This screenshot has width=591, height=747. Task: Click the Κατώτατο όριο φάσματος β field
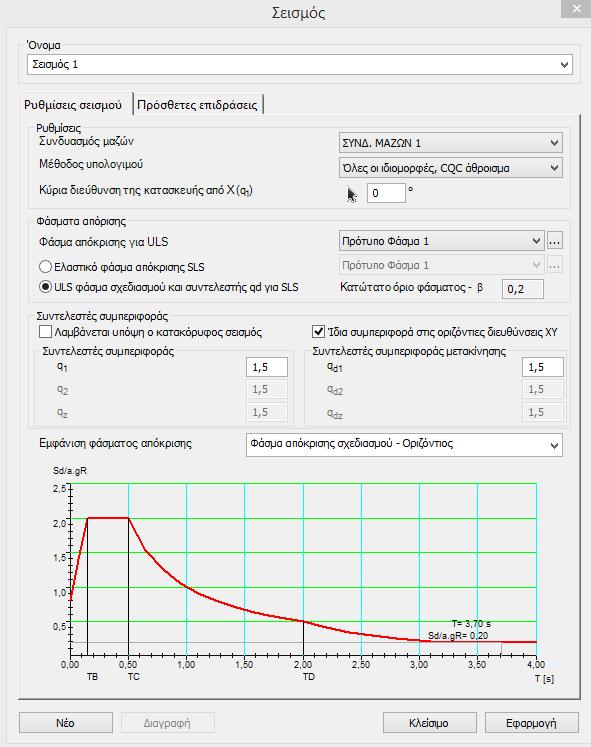(522, 289)
